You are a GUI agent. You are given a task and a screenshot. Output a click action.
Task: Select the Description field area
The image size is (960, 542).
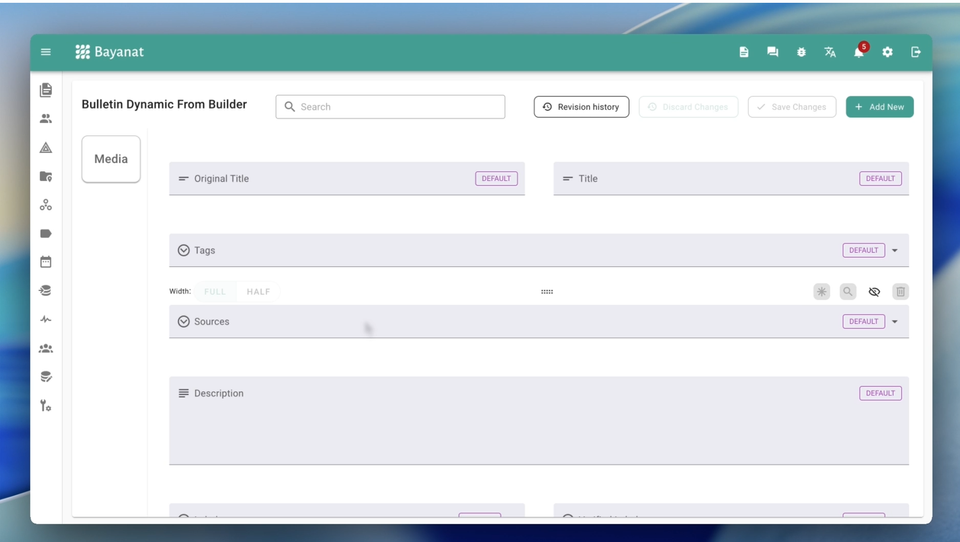click(x=539, y=421)
